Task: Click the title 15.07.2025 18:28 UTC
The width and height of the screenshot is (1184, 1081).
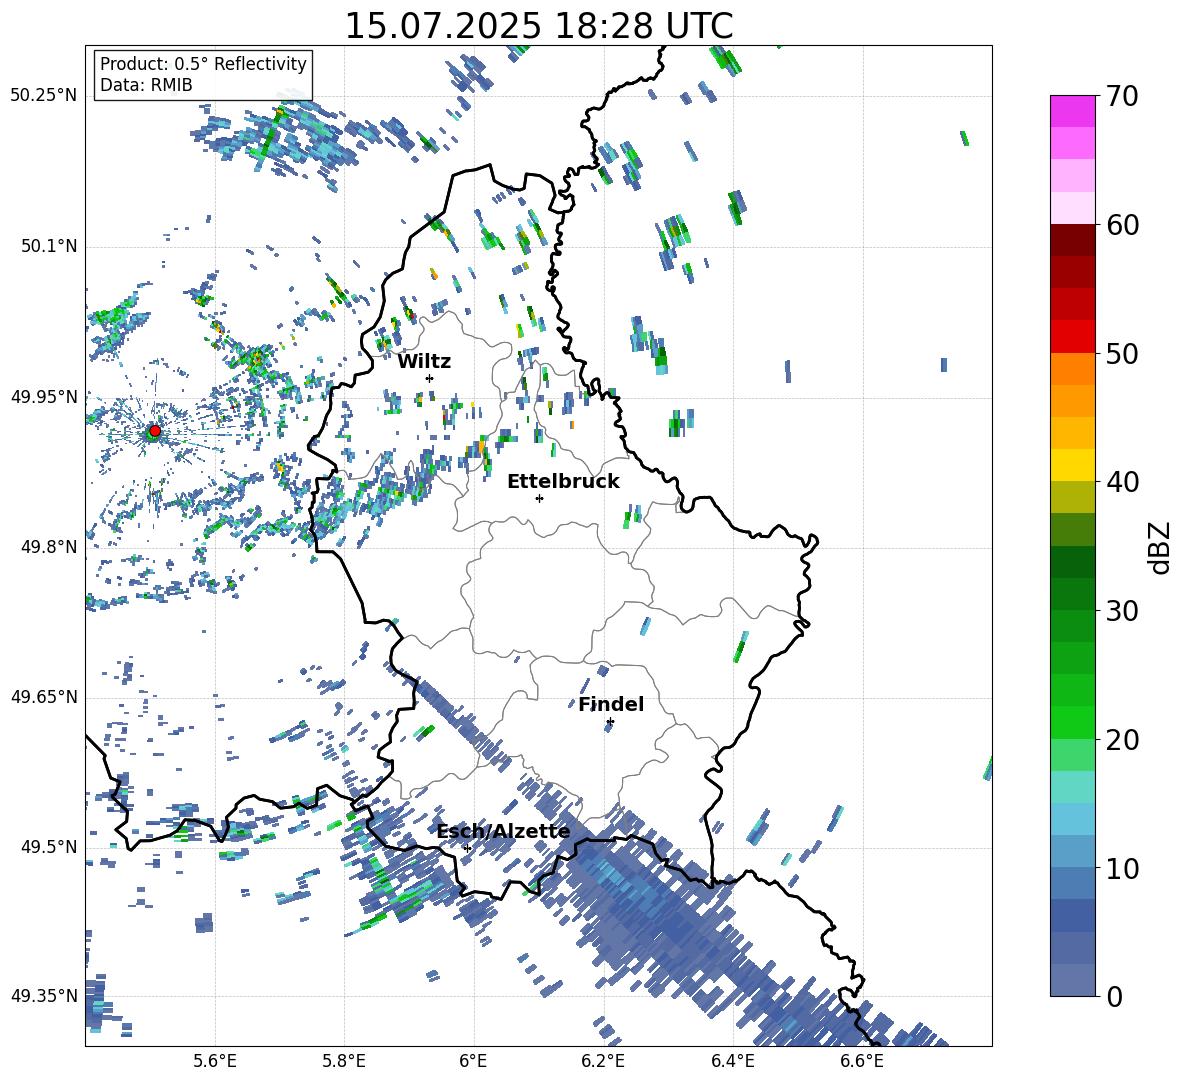Action: click(539, 26)
